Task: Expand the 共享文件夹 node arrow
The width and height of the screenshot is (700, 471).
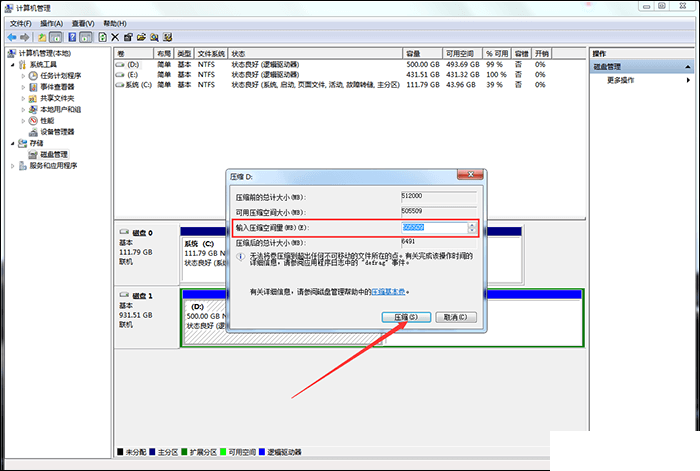Action: pyautogui.click(x=23, y=98)
